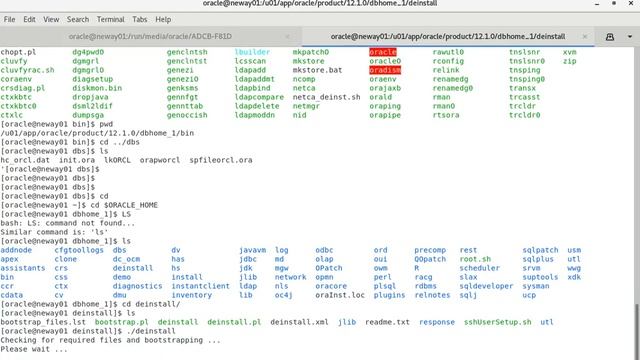
Task: Click 'tnslsnr' in the listing
Action: point(524,52)
